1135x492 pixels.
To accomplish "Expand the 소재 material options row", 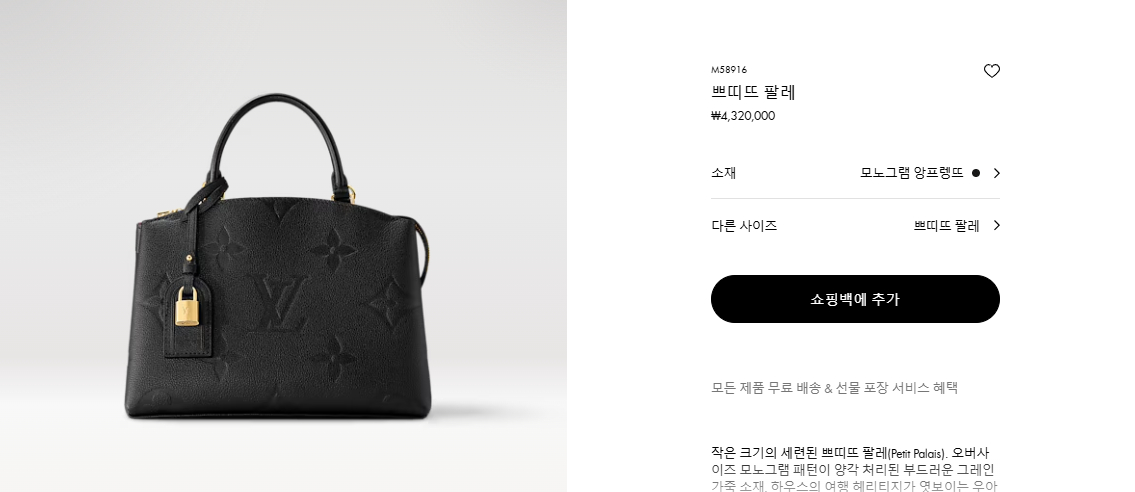I will tap(855, 173).
